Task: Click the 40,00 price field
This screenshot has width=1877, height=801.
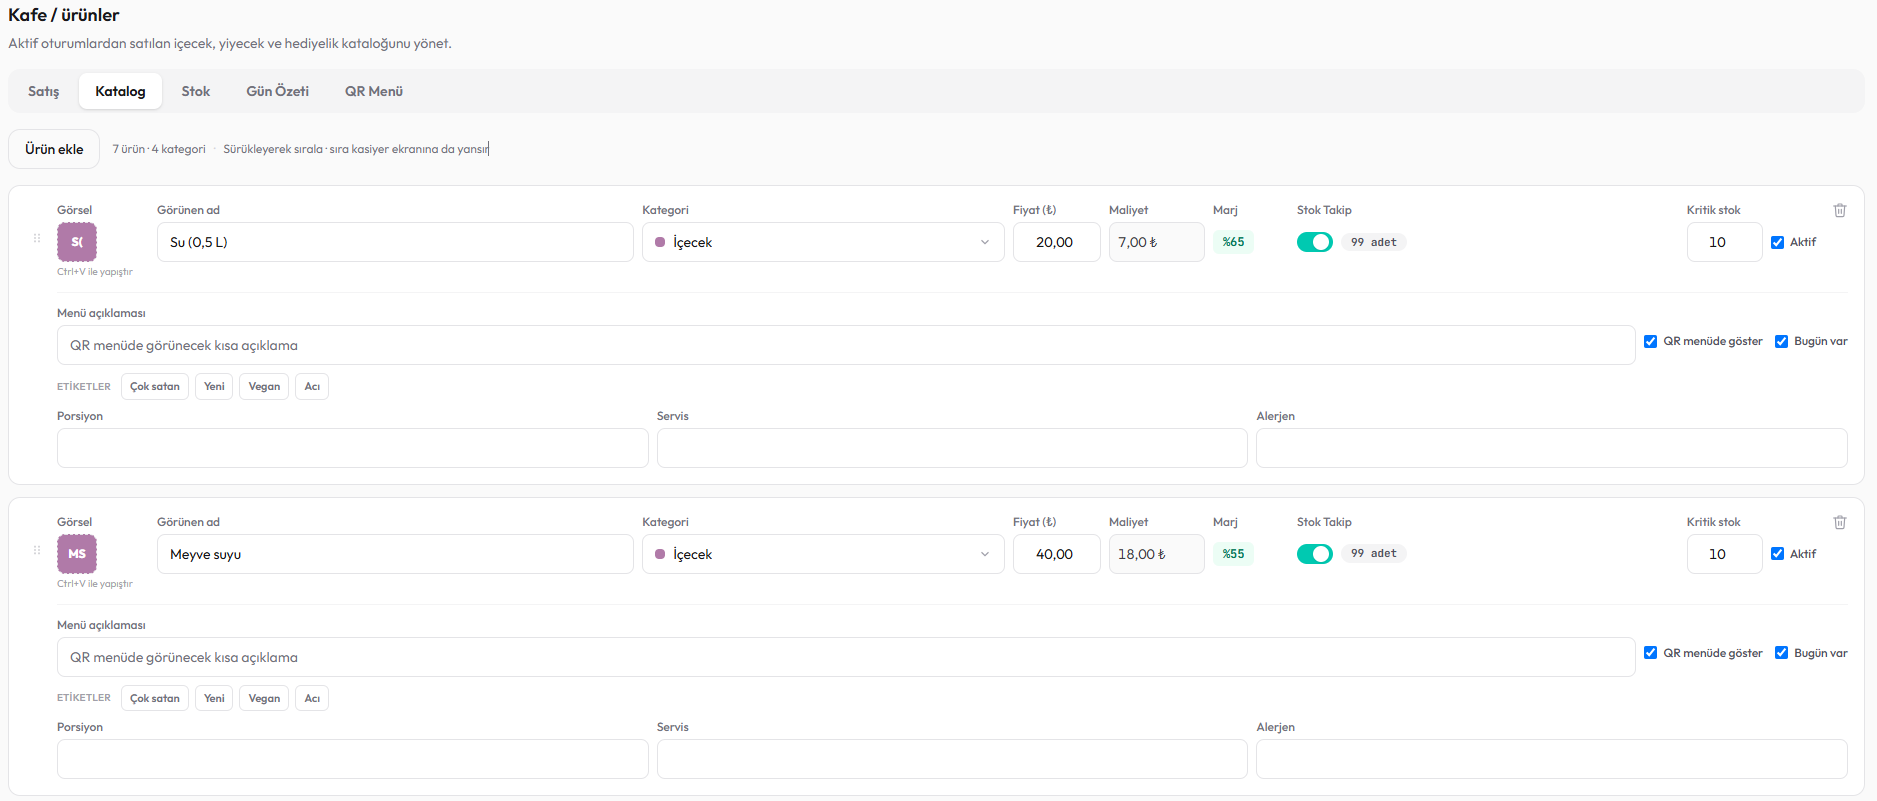Action: (x=1057, y=554)
